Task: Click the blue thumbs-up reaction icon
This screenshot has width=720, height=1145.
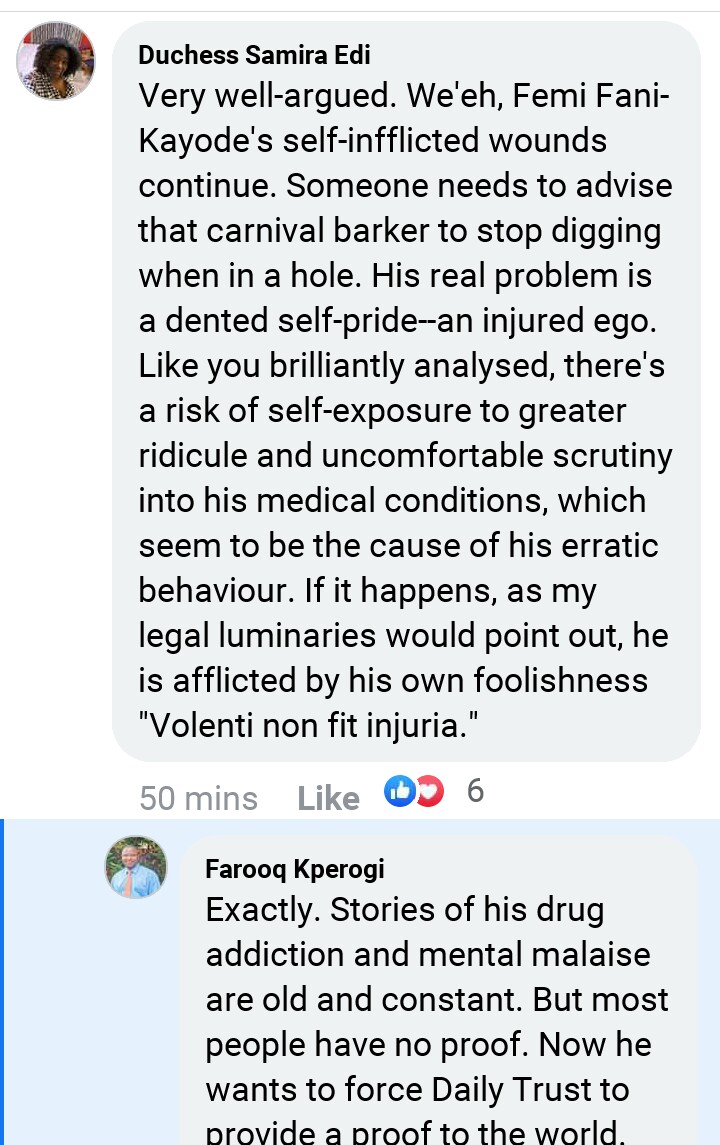Action: click(x=399, y=792)
